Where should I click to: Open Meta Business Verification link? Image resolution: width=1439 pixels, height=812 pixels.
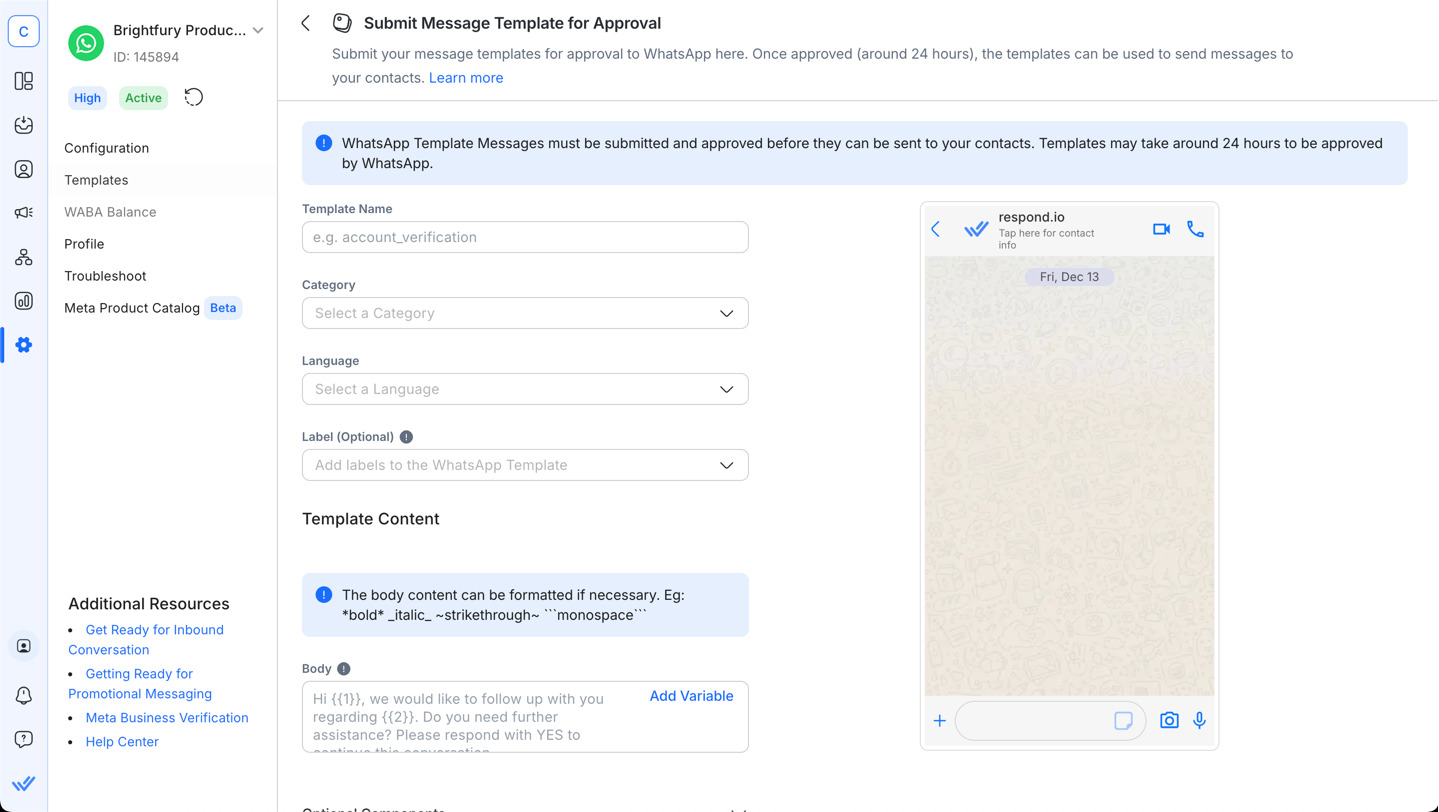167,718
